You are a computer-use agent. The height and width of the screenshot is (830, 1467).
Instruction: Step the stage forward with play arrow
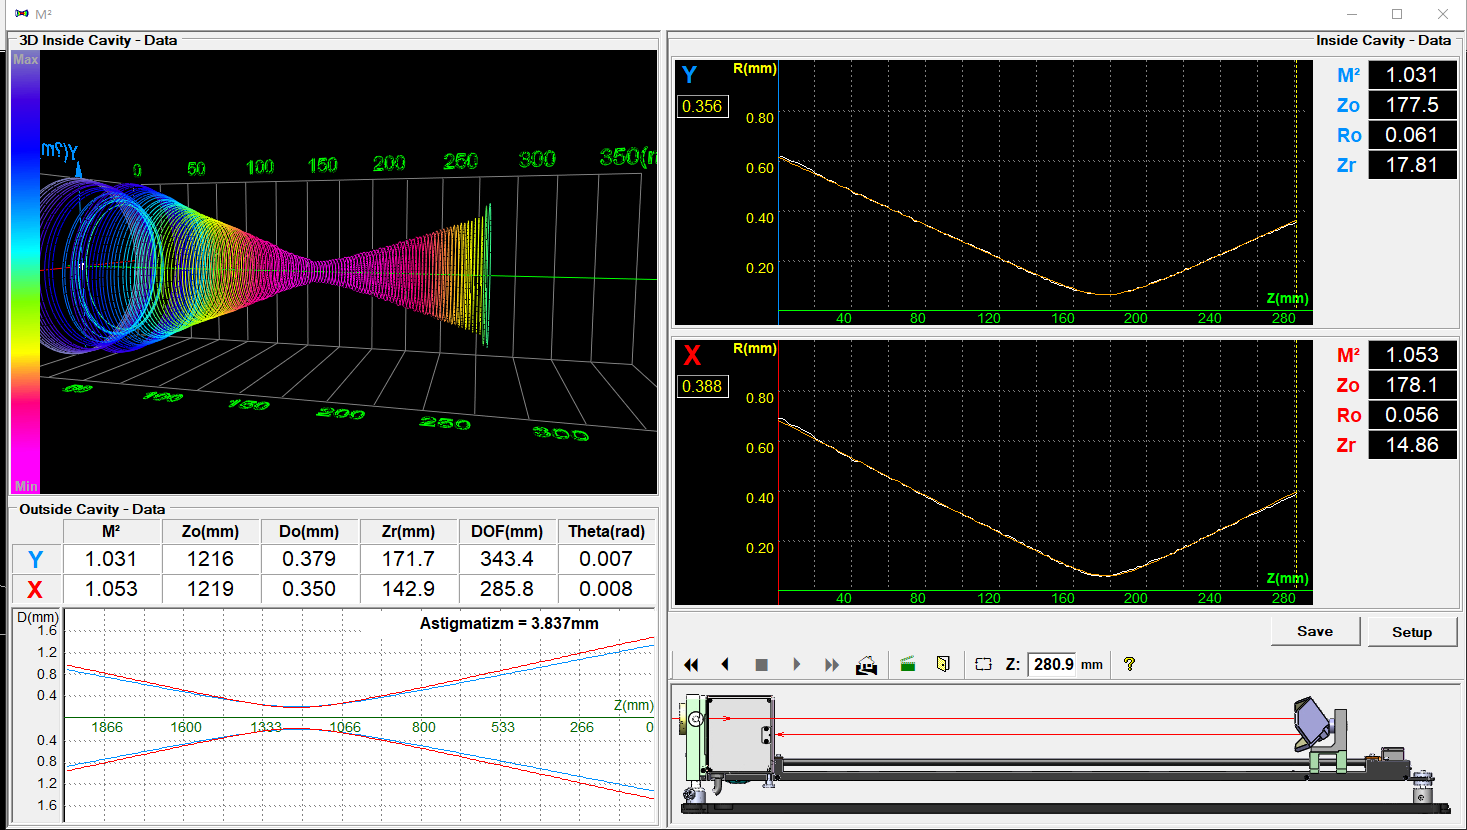796,664
